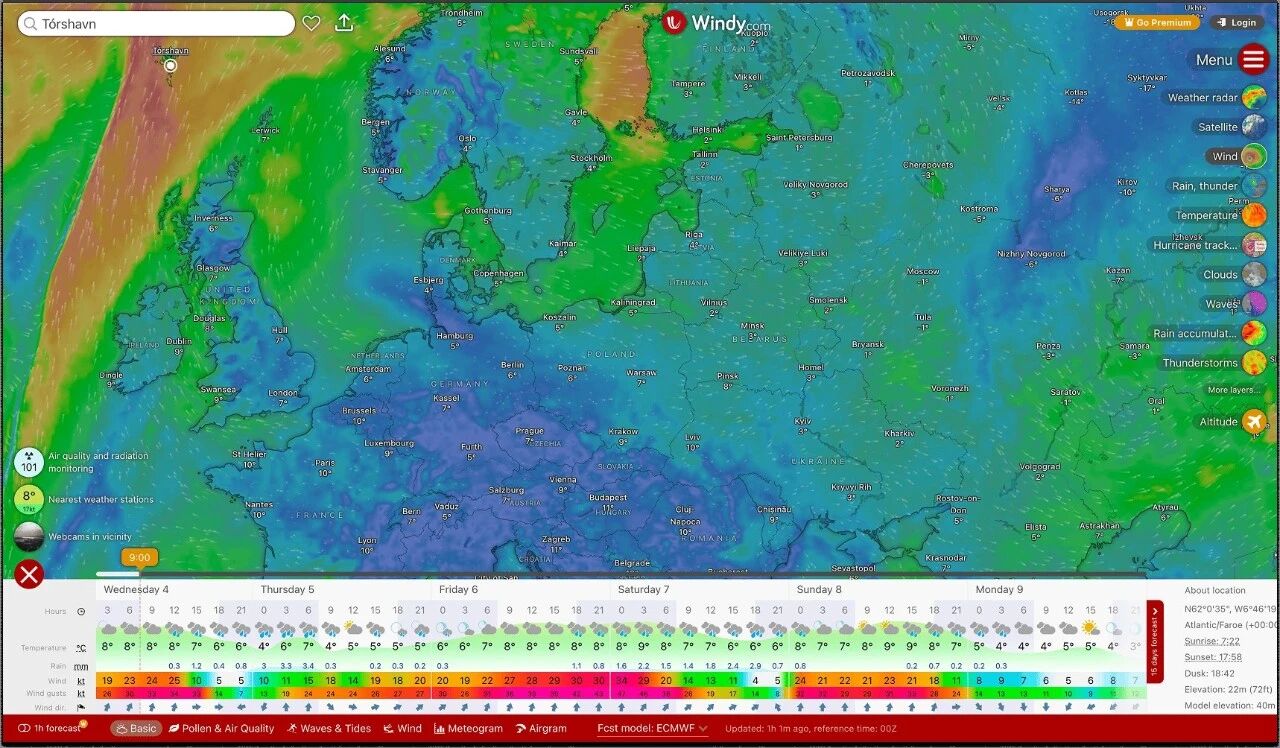Click Stockholm city label on map
The height and width of the screenshot is (748, 1280).
[591, 158]
